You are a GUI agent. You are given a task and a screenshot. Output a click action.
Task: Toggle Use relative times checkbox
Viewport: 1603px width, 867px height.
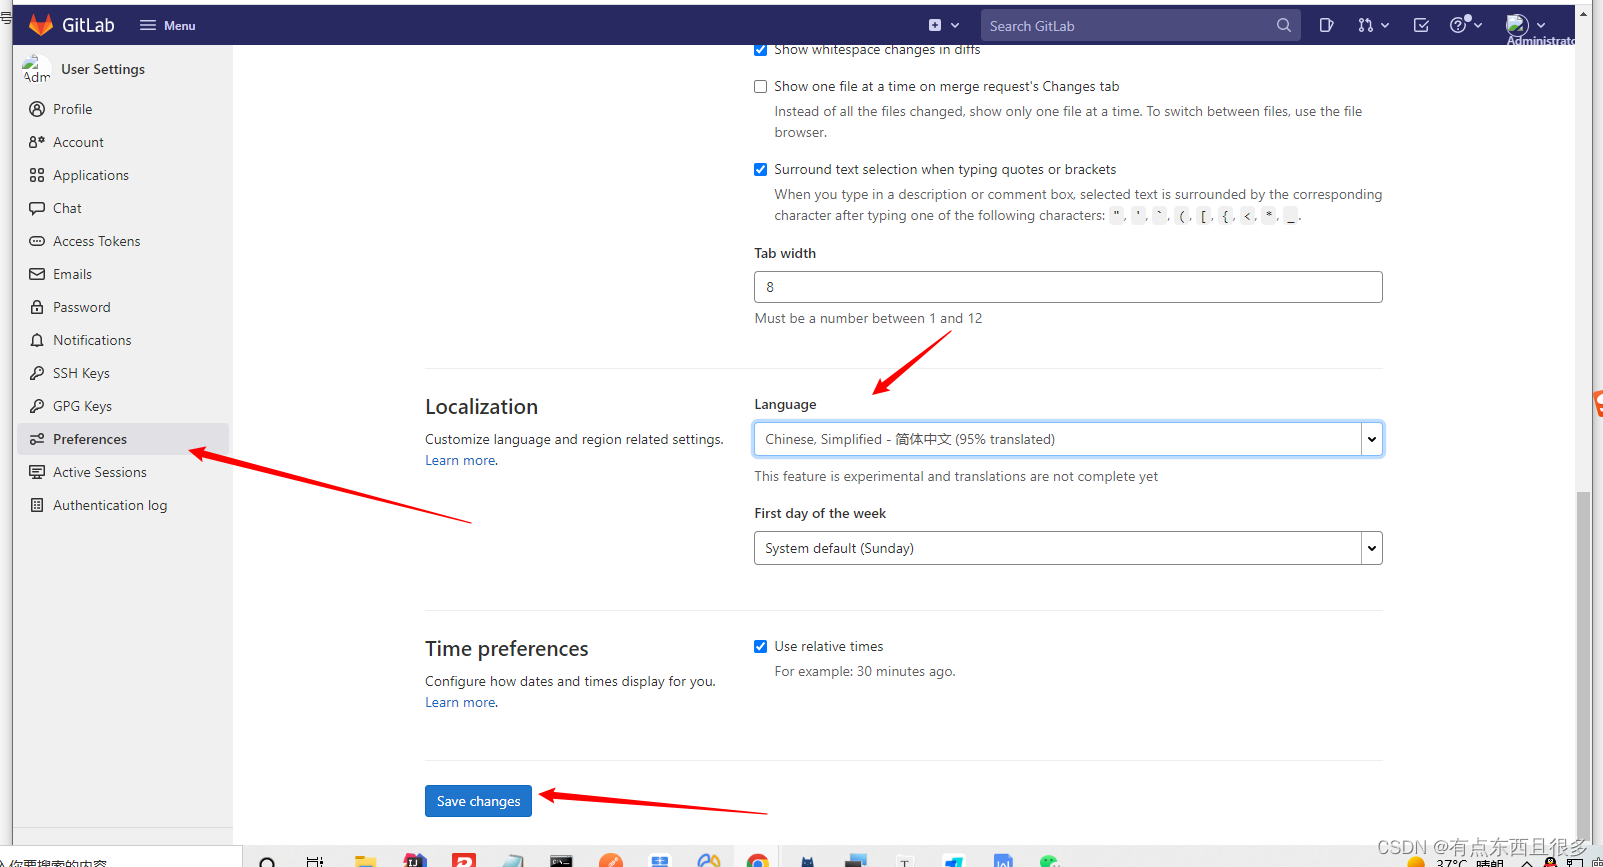point(760,647)
